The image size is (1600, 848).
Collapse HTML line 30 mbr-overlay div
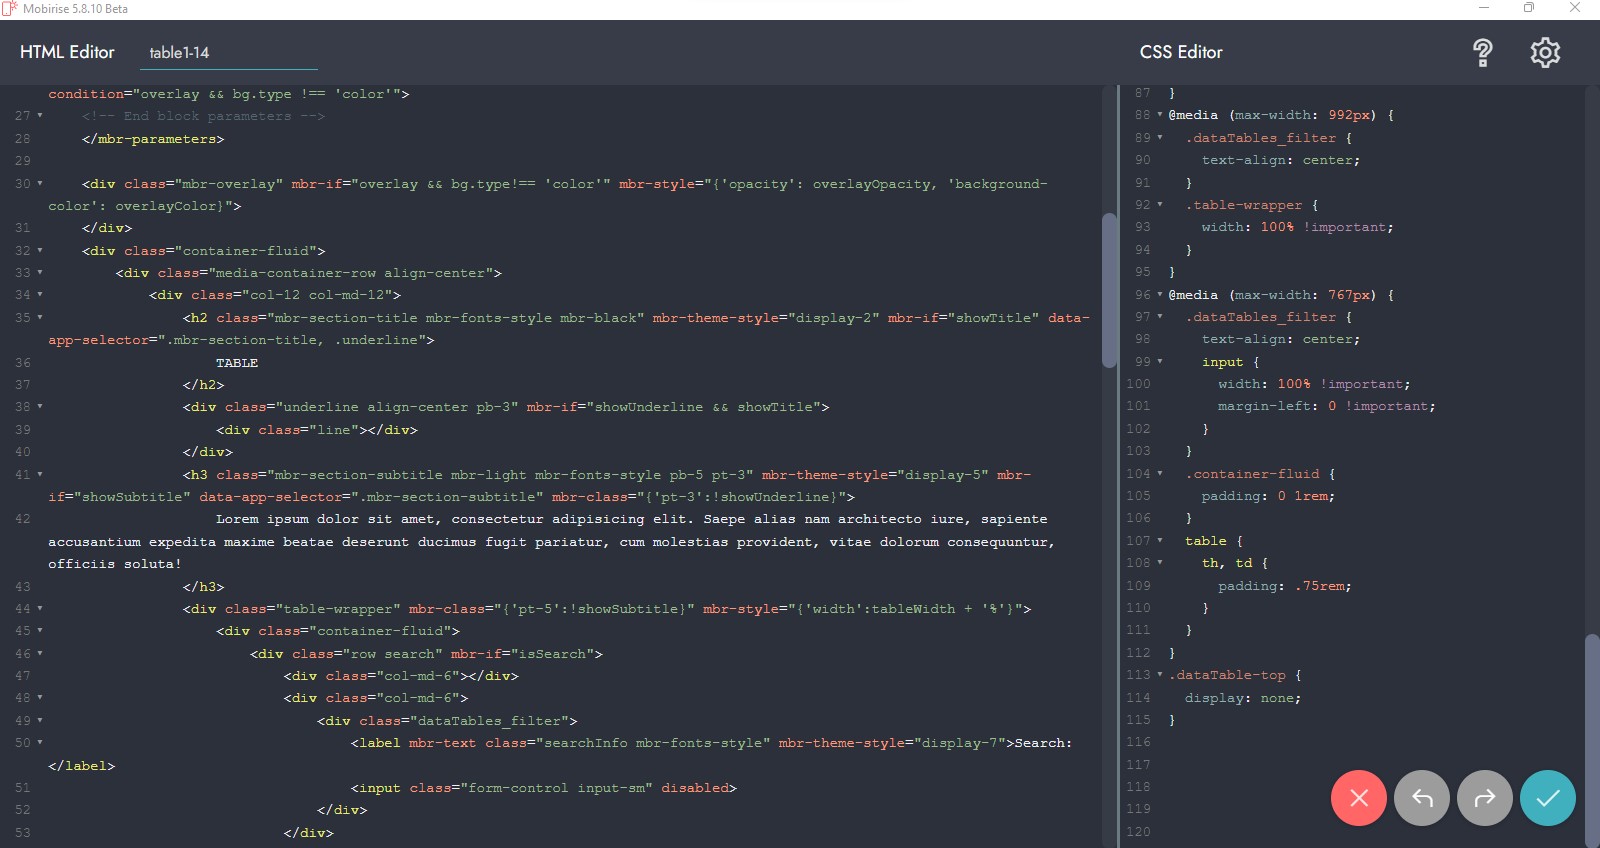pyautogui.click(x=40, y=184)
